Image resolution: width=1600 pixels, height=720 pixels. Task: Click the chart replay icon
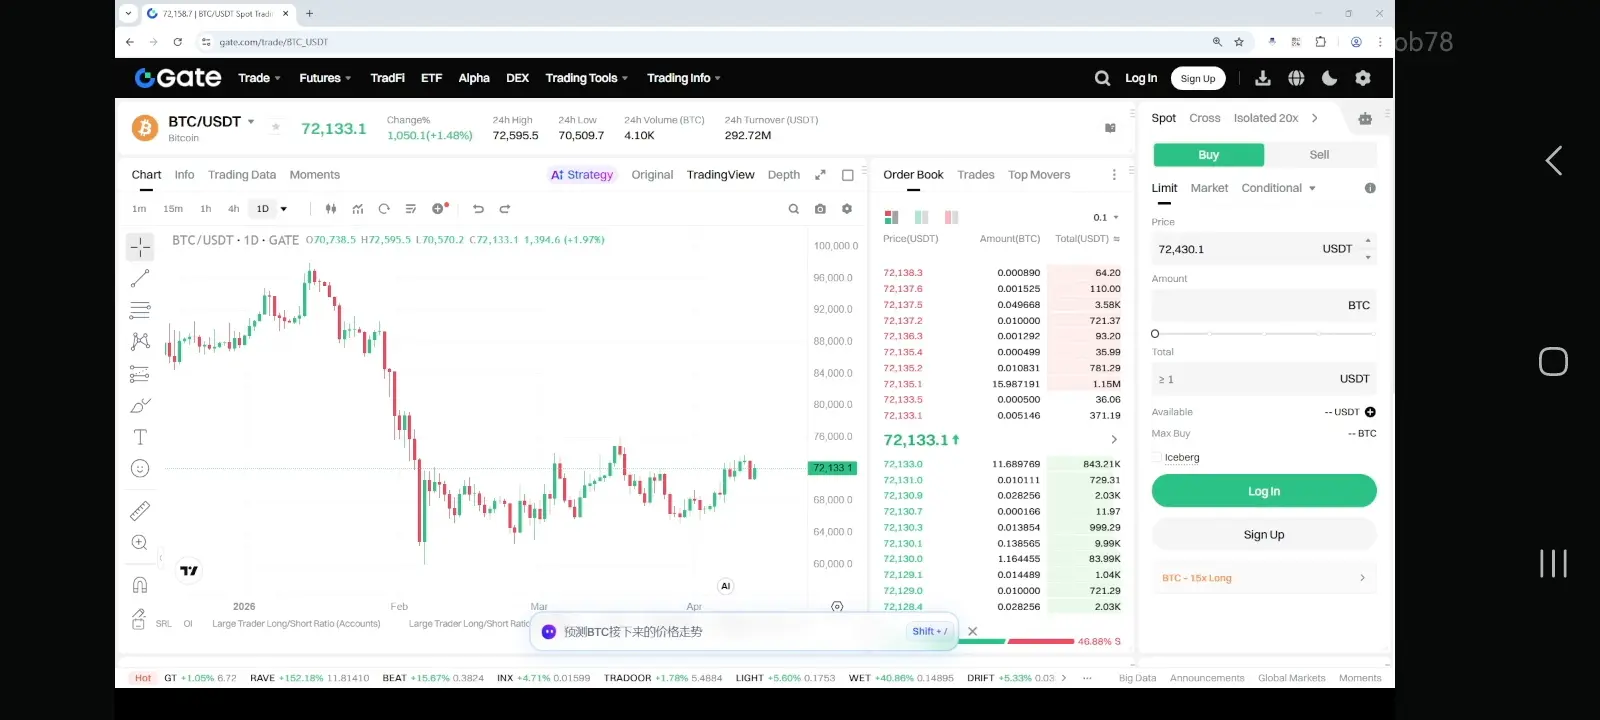click(384, 209)
